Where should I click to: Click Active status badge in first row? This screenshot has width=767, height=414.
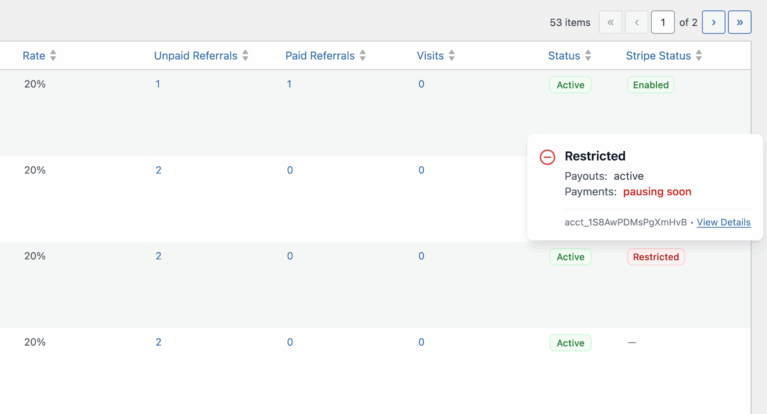(570, 85)
